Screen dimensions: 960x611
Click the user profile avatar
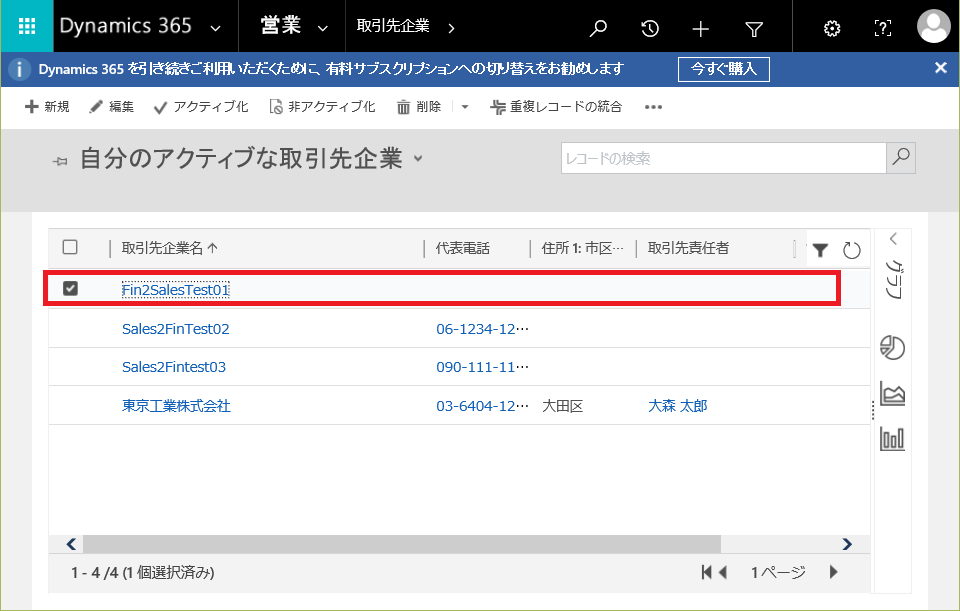click(933, 26)
